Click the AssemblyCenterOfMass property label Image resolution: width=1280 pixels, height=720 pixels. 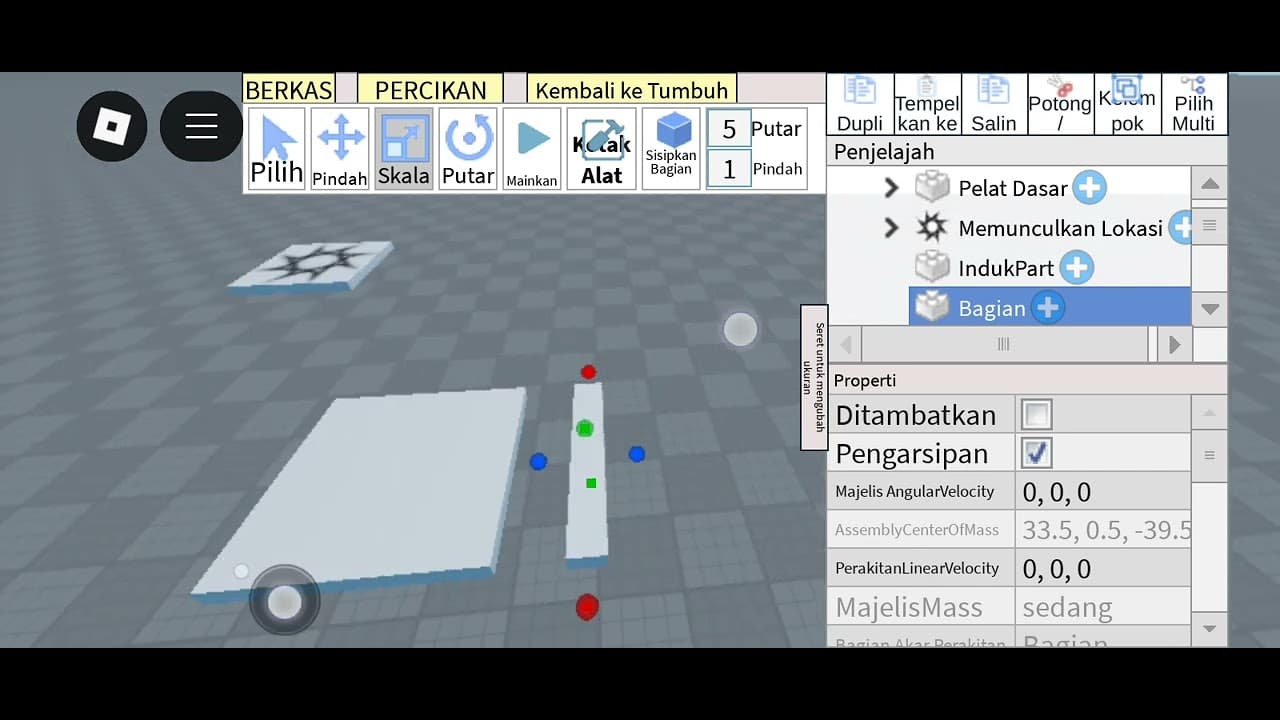(917, 530)
